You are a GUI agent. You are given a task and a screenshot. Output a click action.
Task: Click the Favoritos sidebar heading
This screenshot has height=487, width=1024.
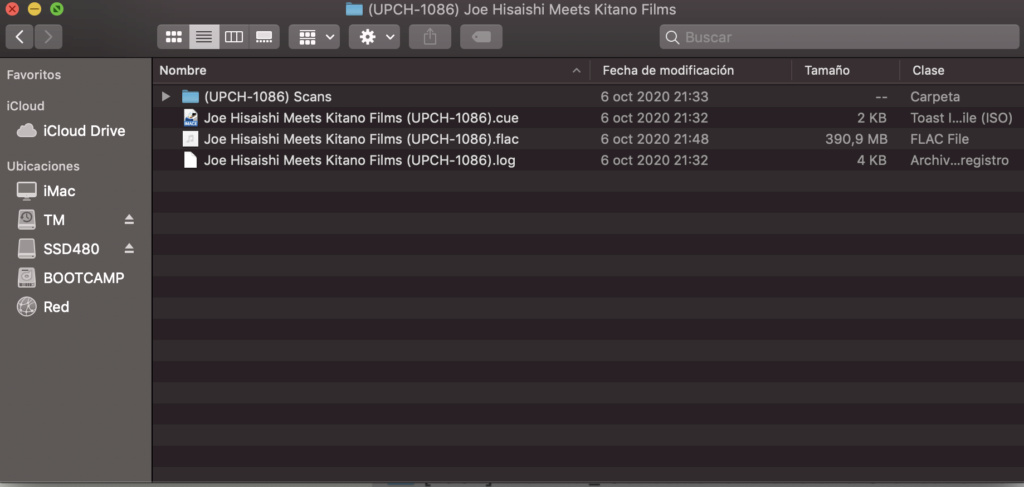point(34,75)
